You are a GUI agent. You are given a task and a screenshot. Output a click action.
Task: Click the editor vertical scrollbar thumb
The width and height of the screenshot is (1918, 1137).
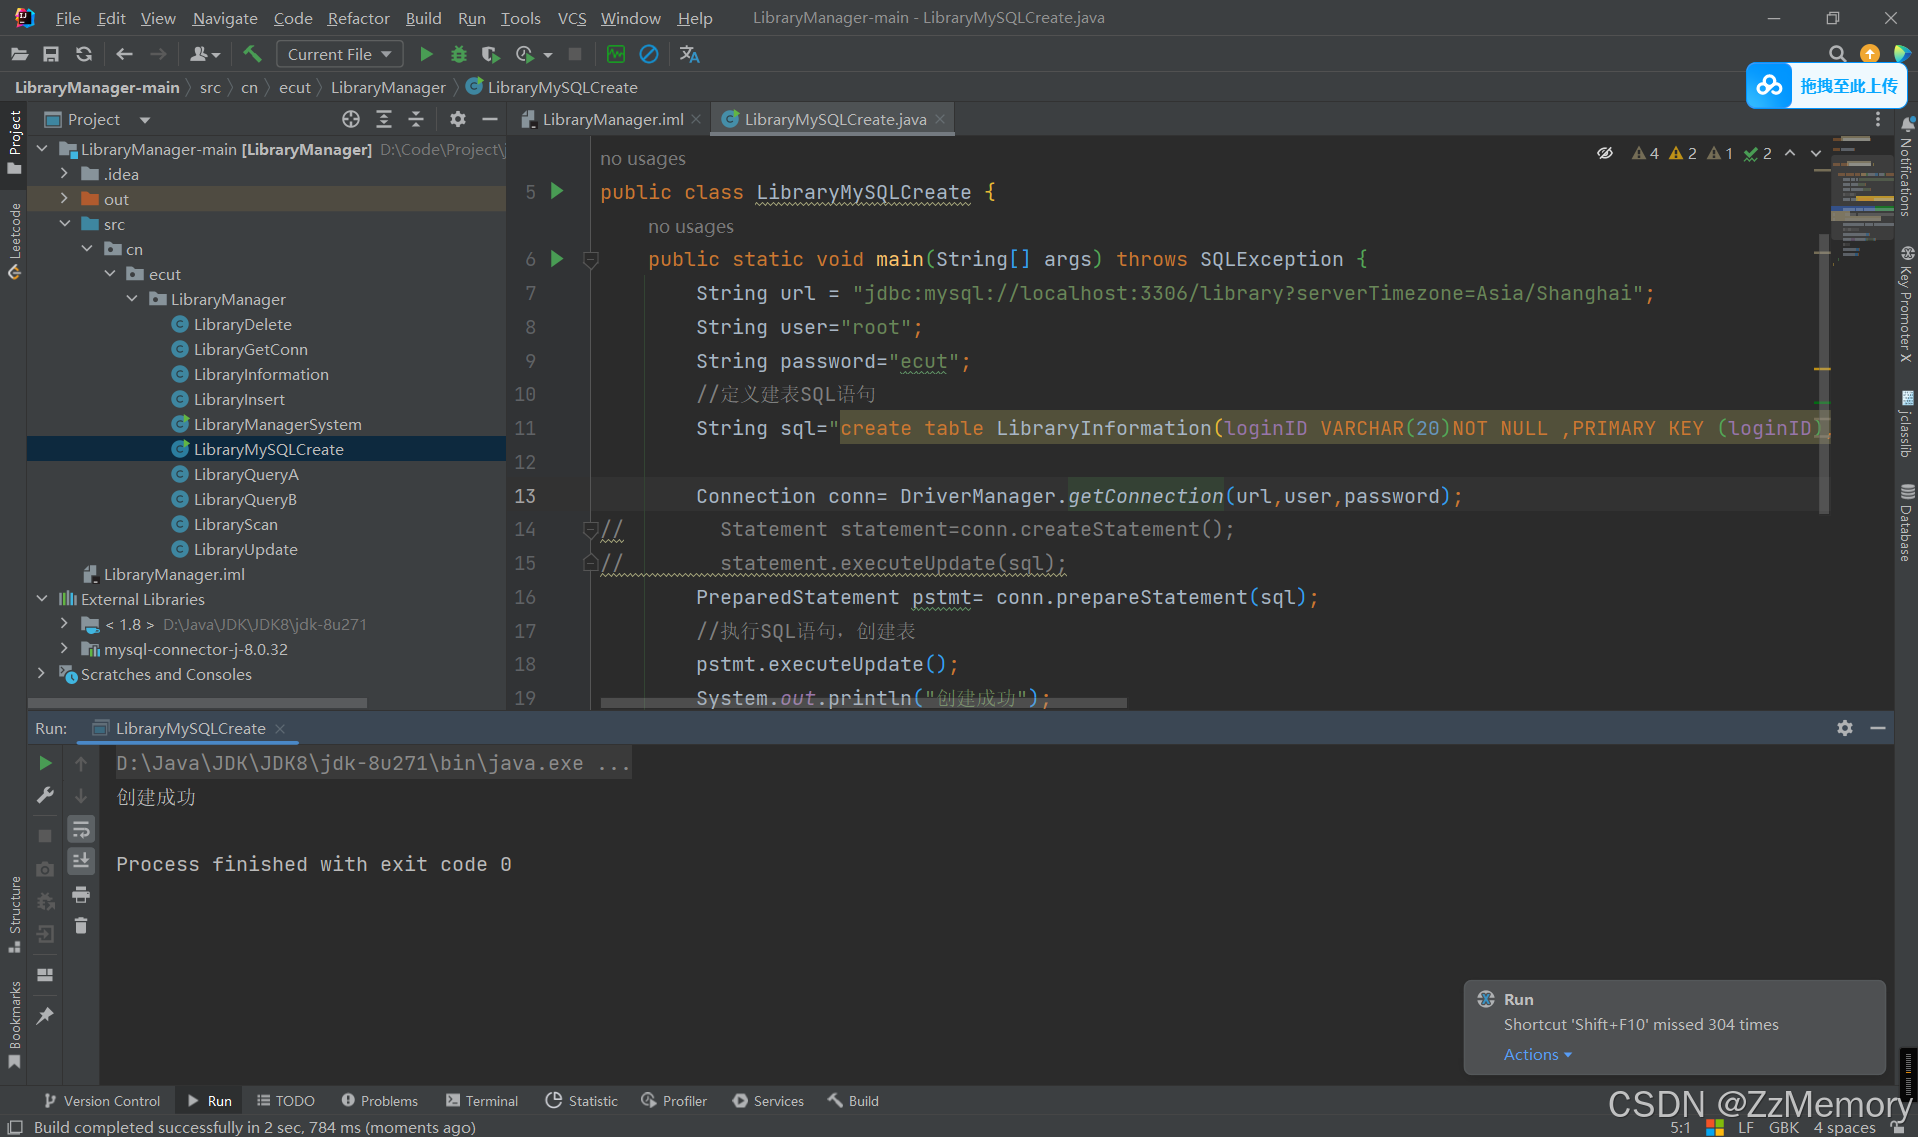tap(1824, 374)
